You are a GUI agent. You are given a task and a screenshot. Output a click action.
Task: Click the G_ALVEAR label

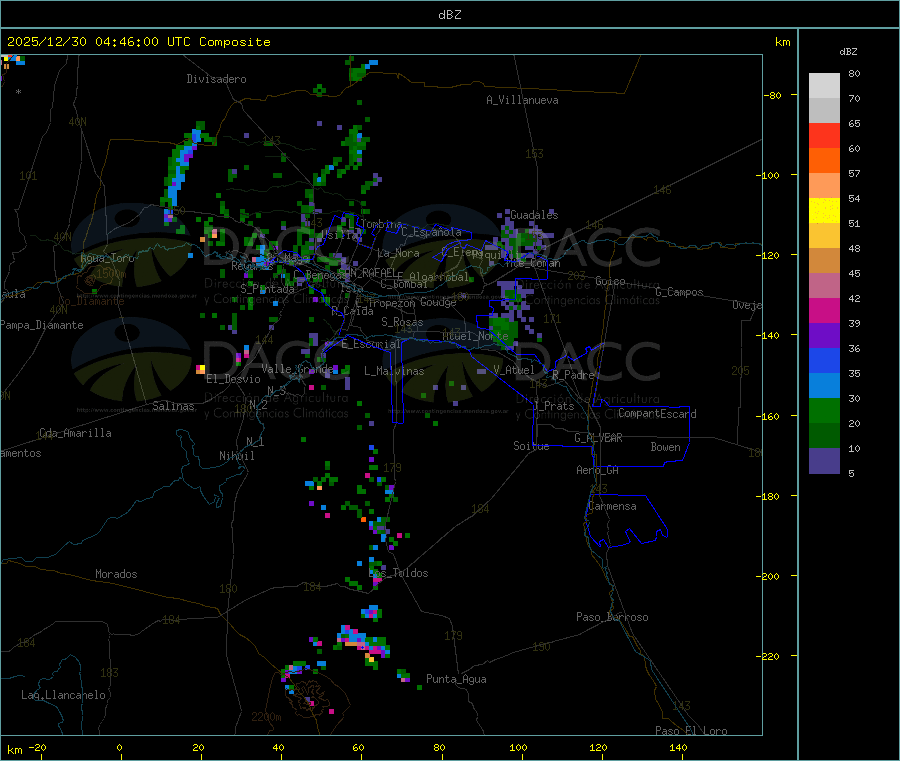598,438
